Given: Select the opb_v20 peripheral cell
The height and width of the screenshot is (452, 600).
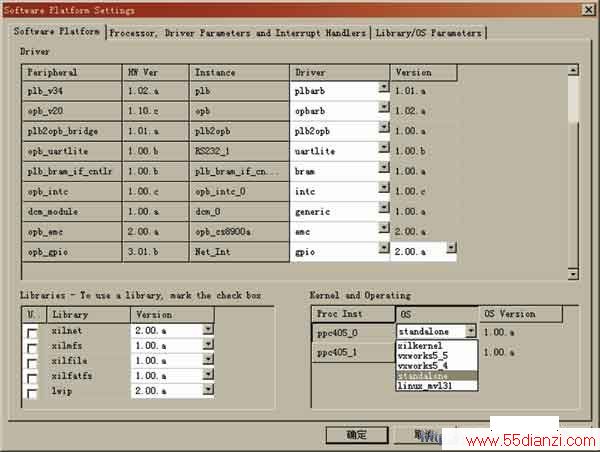Looking at the screenshot, I should click(72, 111).
